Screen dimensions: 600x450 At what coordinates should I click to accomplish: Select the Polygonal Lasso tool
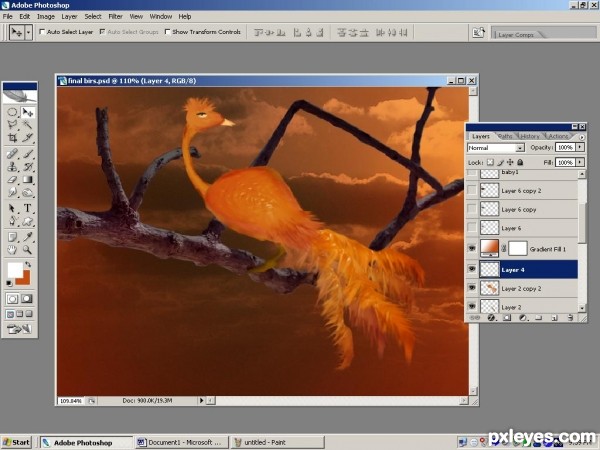(12, 125)
